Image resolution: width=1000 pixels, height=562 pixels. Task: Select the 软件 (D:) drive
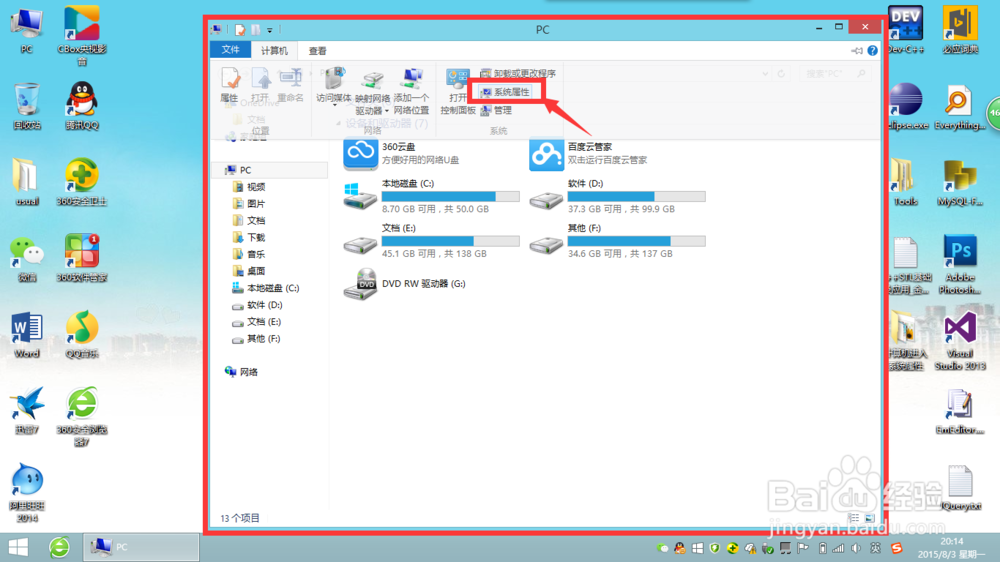pos(617,196)
